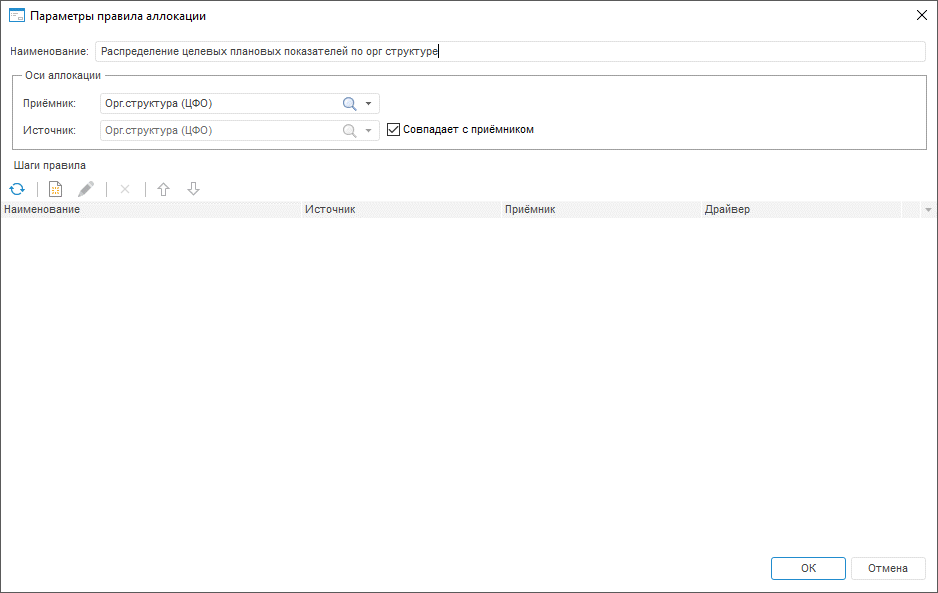The image size is (938, 593).
Task: Click the 'Наименование' column header
Action: 150,210
